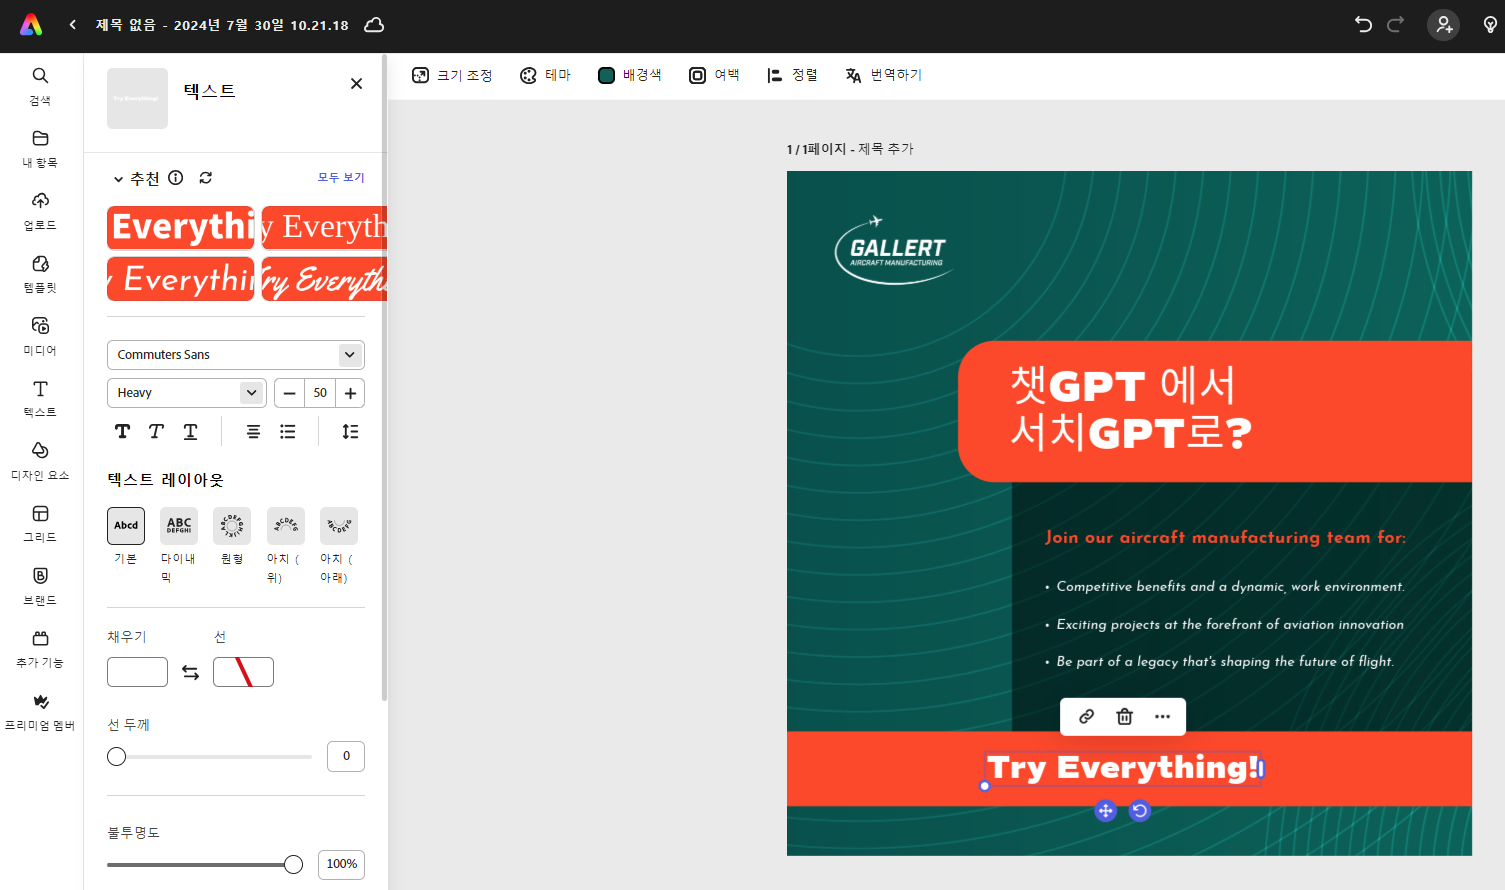Click the Adobe Express home logo

[31, 25]
